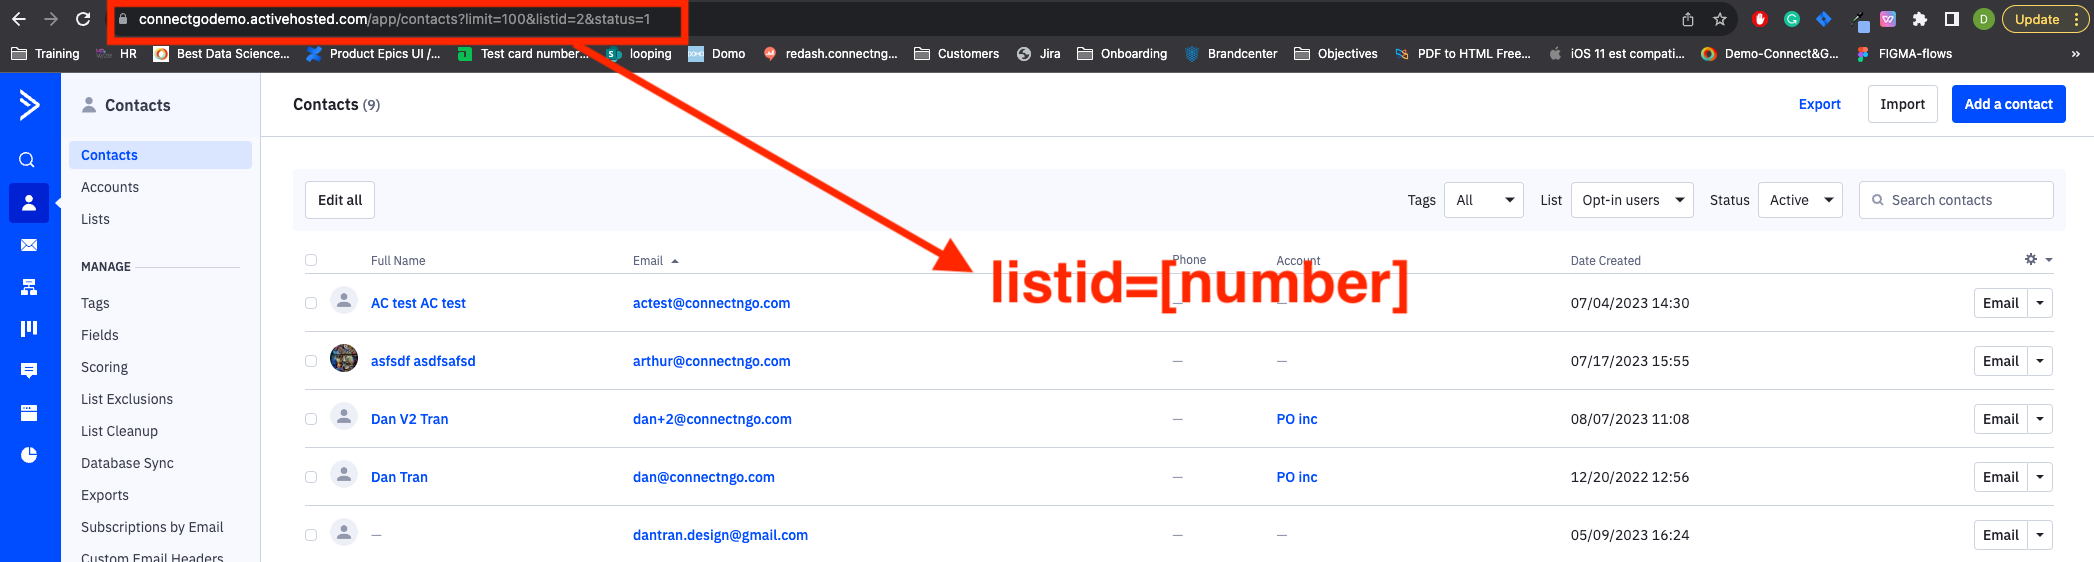Click the table column settings gear icon
Viewport: 2094px width, 562px height.
tap(2031, 259)
